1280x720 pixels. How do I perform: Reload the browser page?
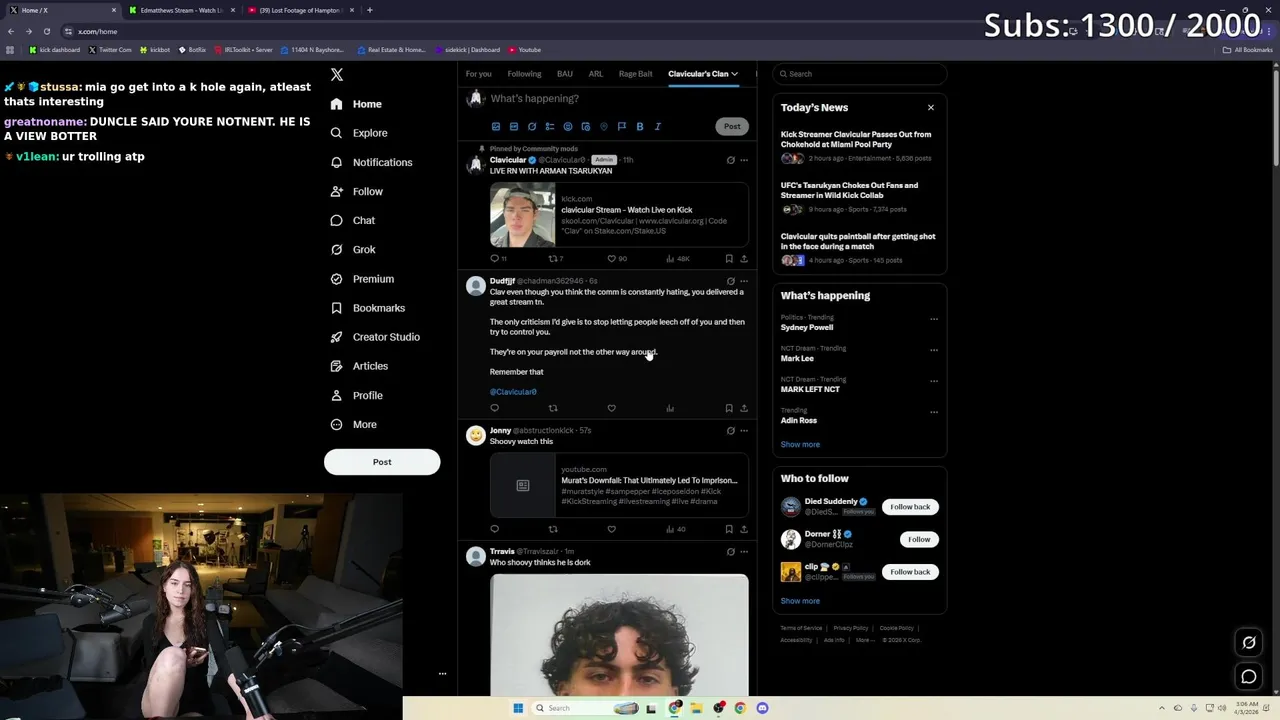point(46,31)
